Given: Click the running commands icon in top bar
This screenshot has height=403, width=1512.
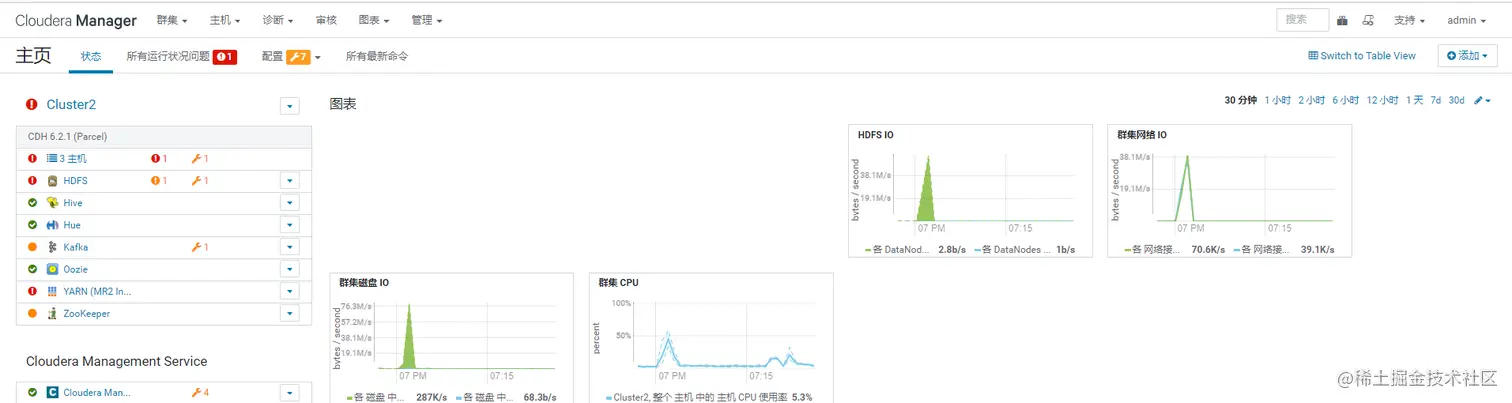Looking at the screenshot, I should 1368,20.
